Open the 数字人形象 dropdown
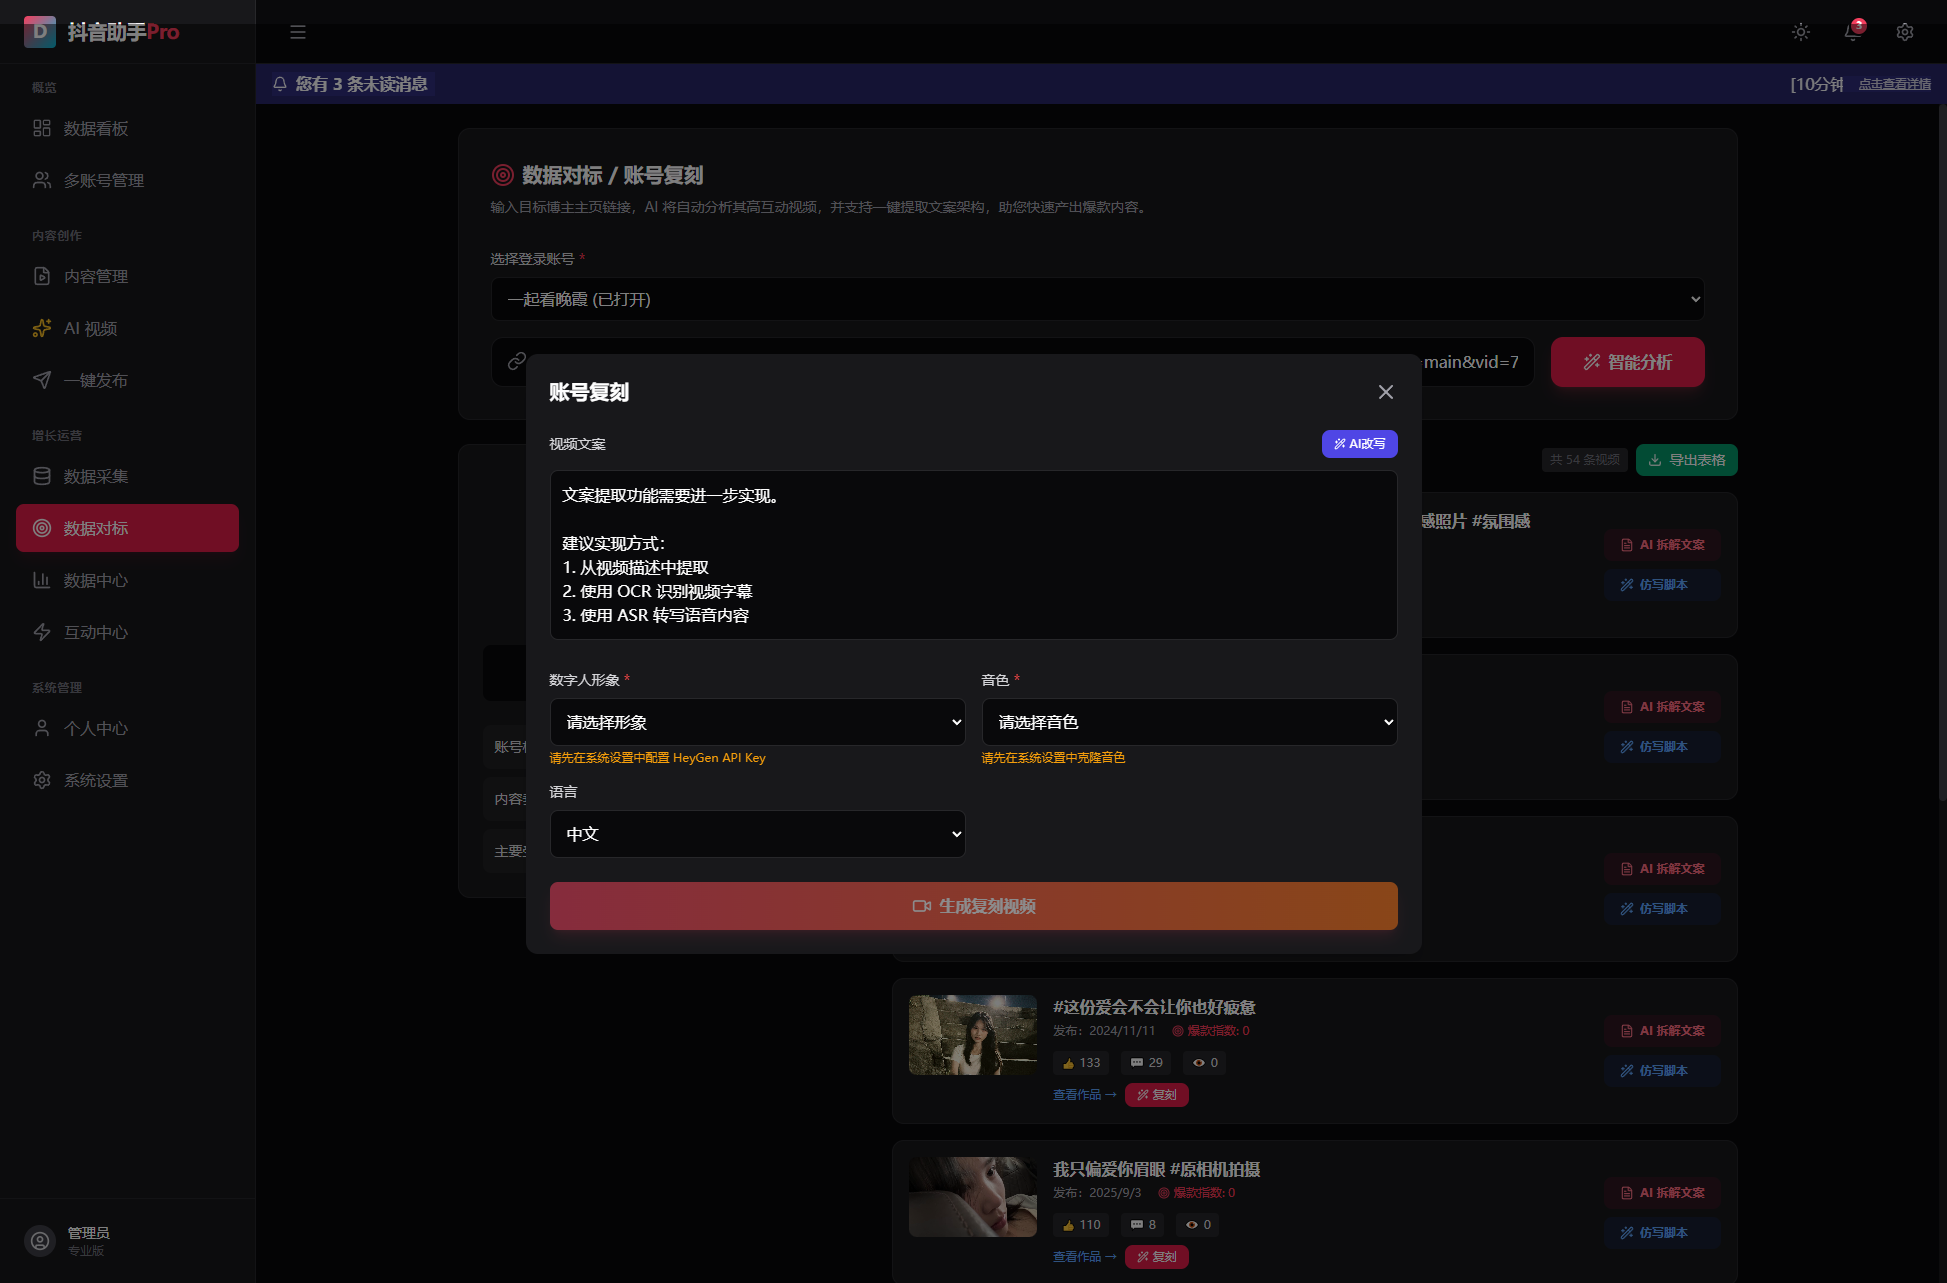 pyautogui.click(x=757, y=722)
